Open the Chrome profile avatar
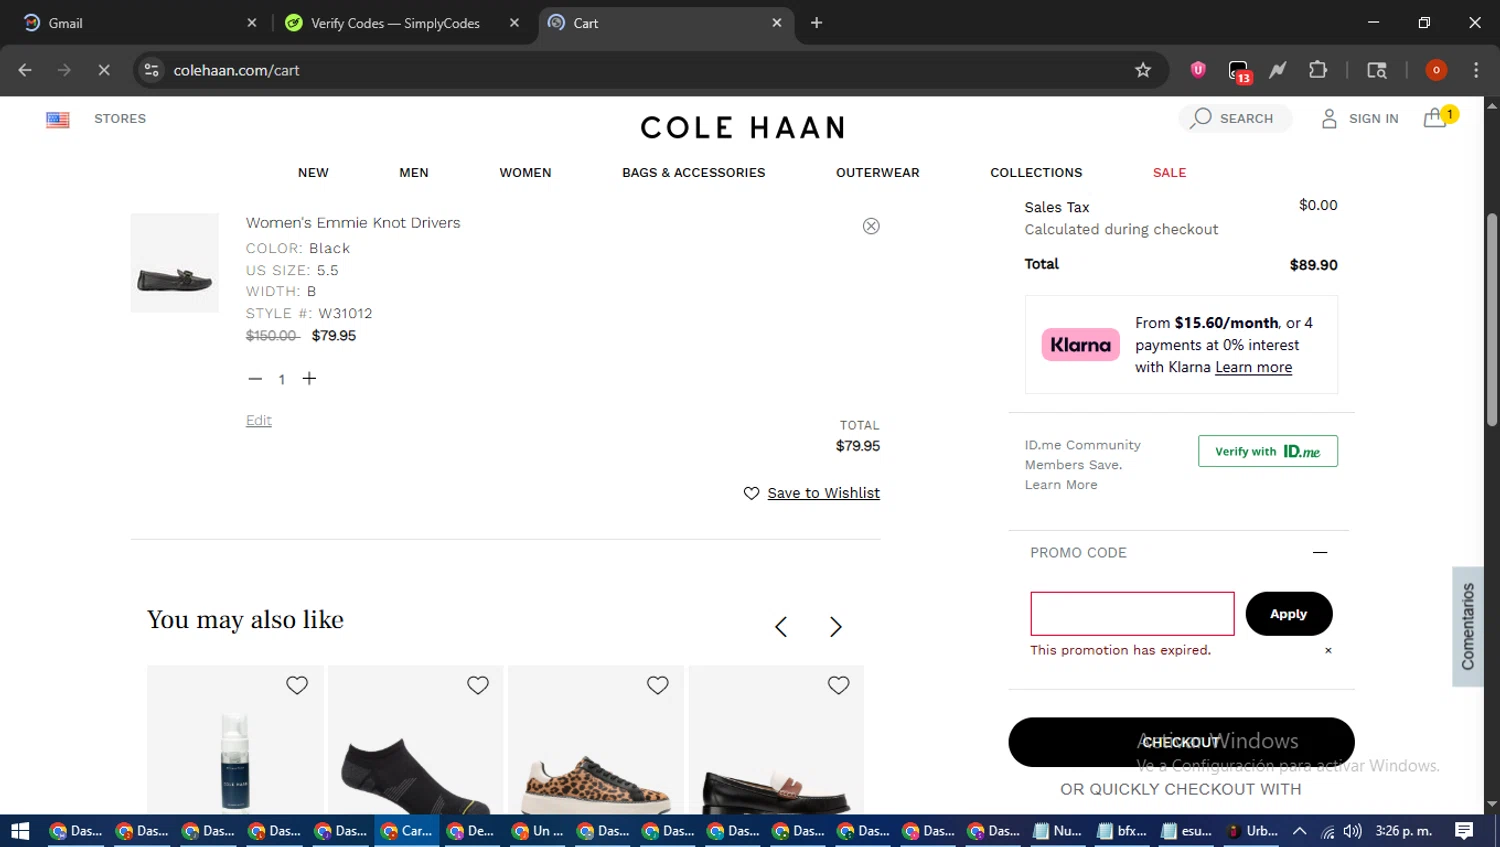This screenshot has height=847, width=1500. (1436, 70)
